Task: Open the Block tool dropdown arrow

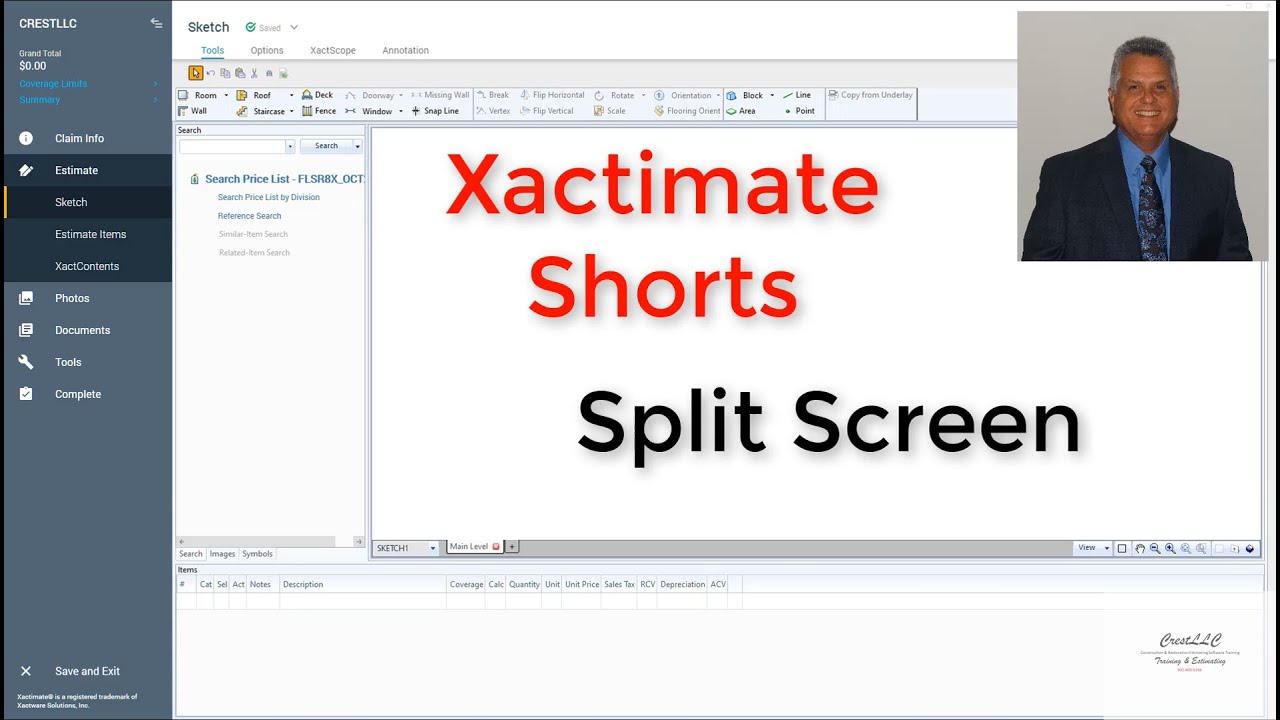Action: (x=771, y=95)
